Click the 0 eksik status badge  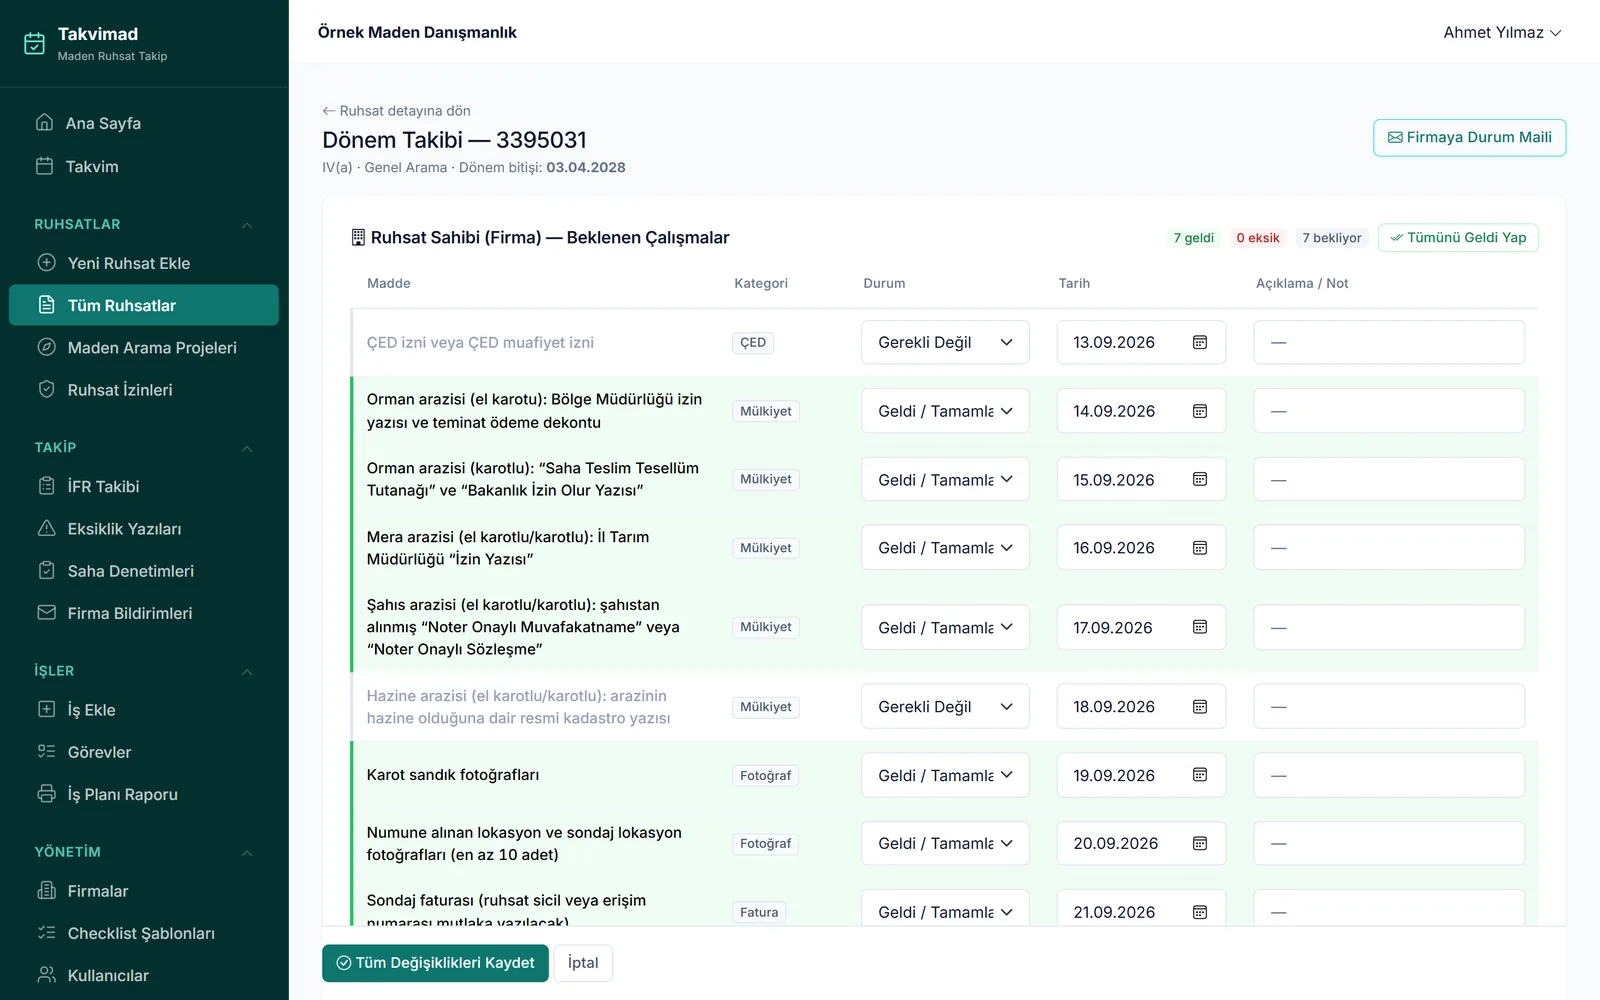click(x=1257, y=238)
